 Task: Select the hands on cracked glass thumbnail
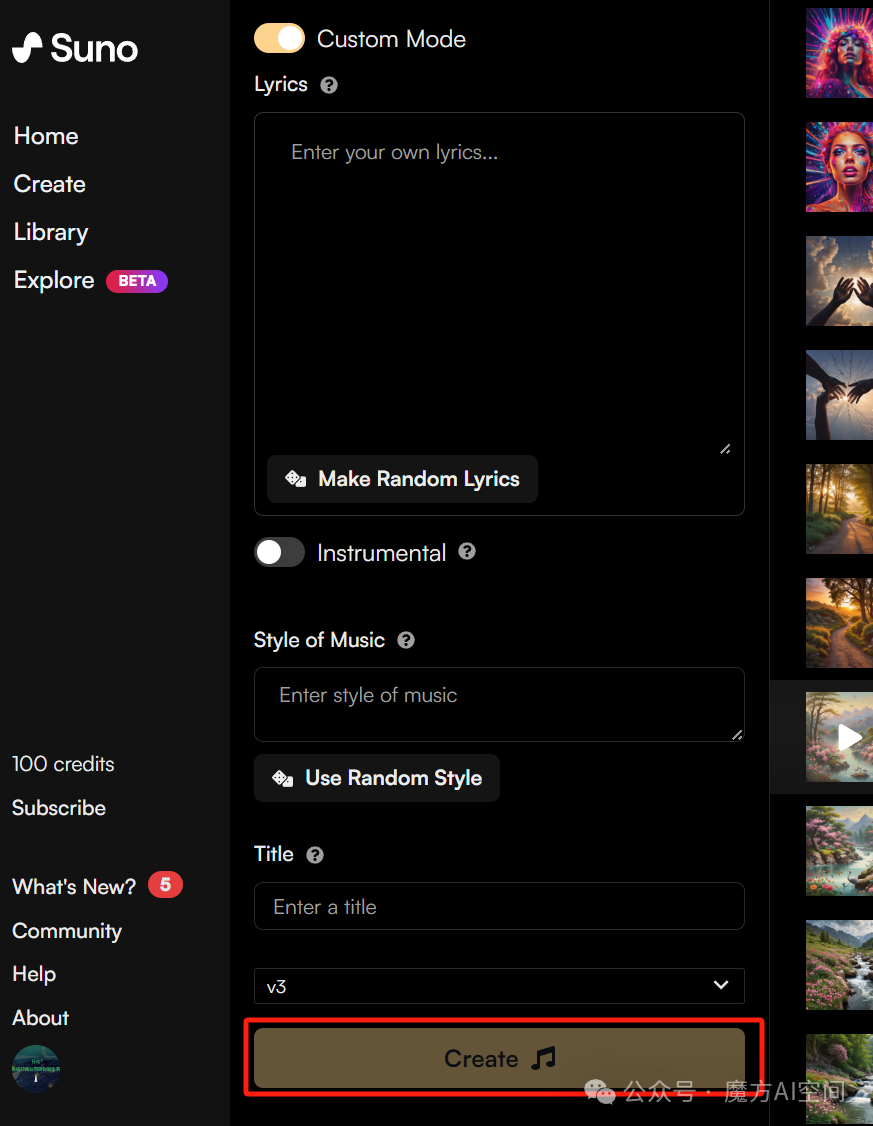pyautogui.click(x=839, y=395)
